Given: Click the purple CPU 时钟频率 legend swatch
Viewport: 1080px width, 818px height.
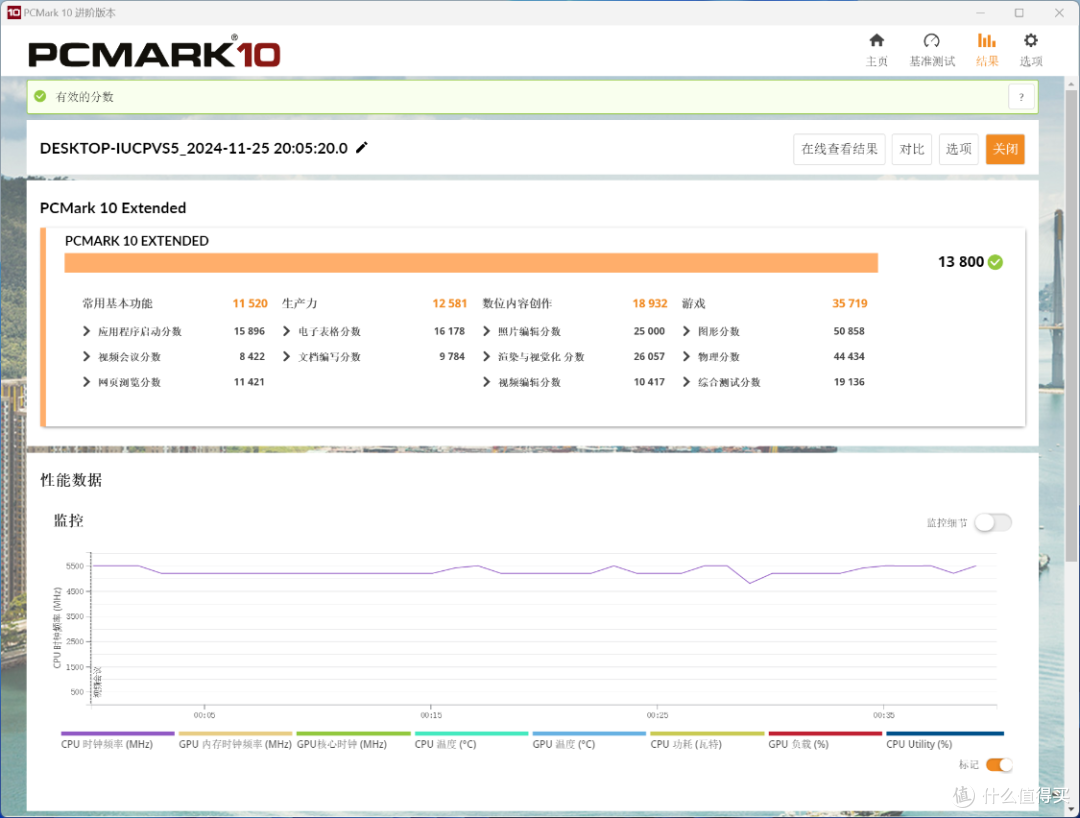Looking at the screenshot, I should 118,733.
